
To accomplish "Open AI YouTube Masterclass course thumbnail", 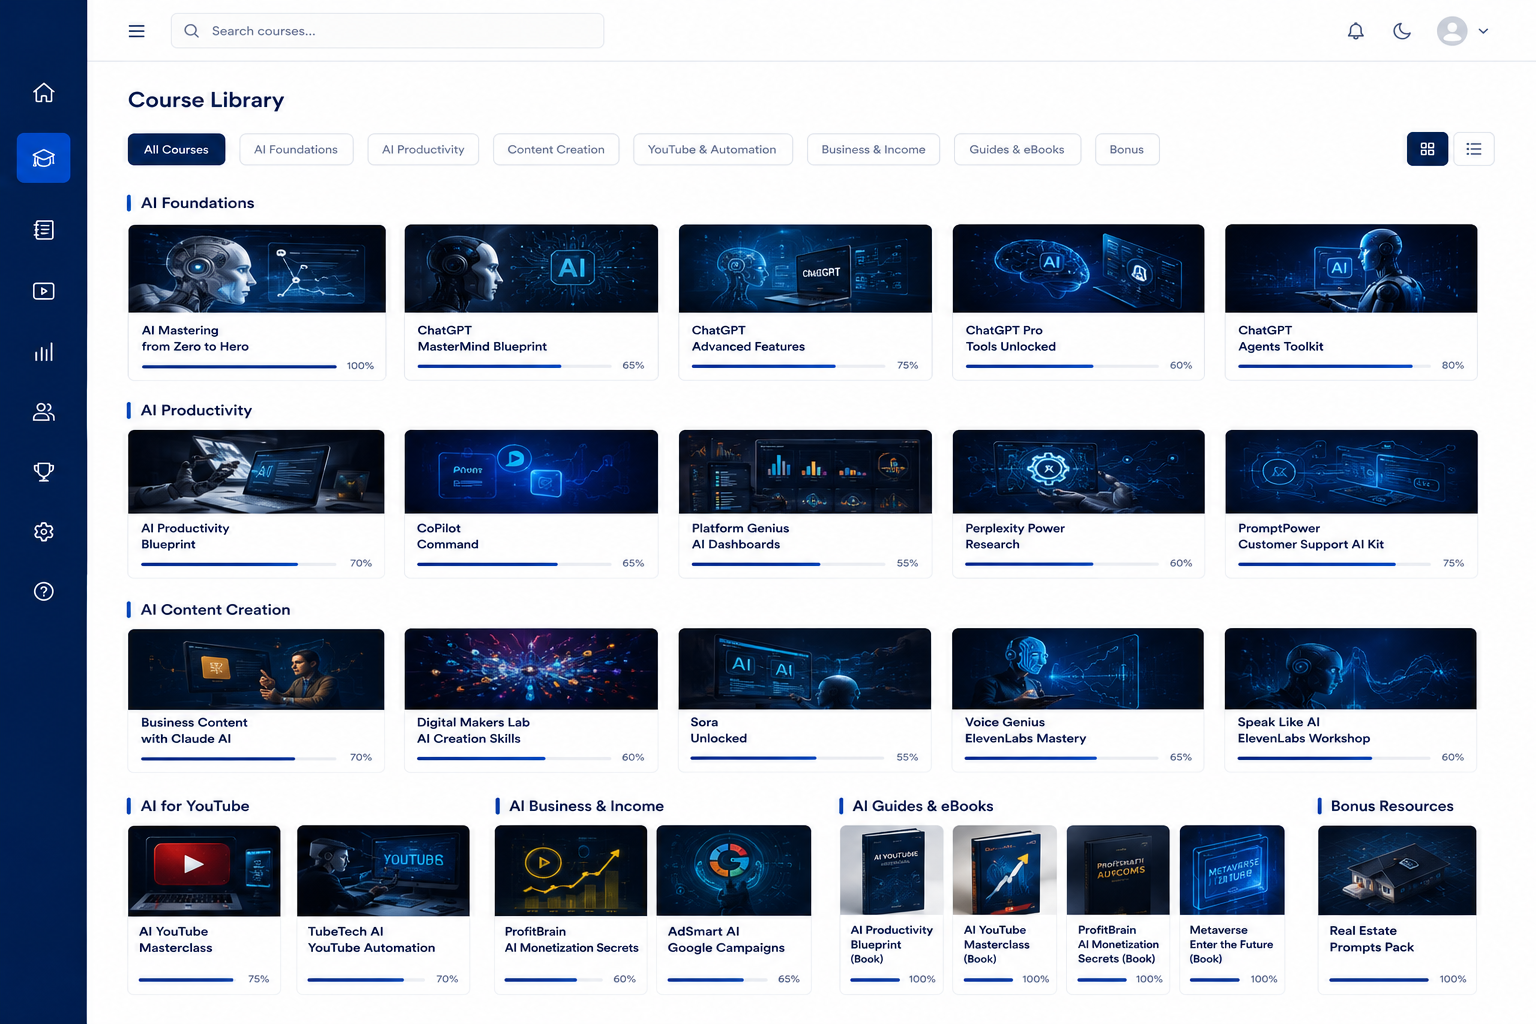I will (x=204, y=870).
